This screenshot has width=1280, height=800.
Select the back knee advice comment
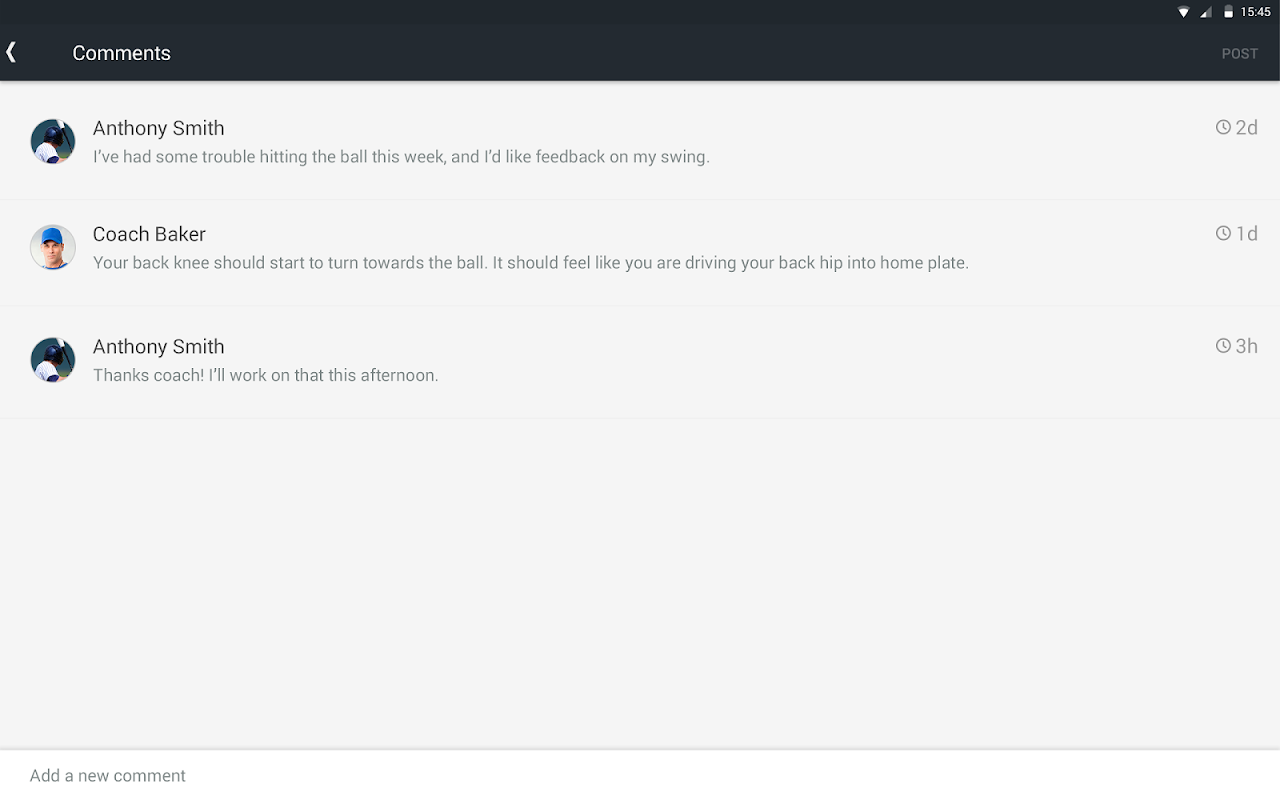coord(531,263)
